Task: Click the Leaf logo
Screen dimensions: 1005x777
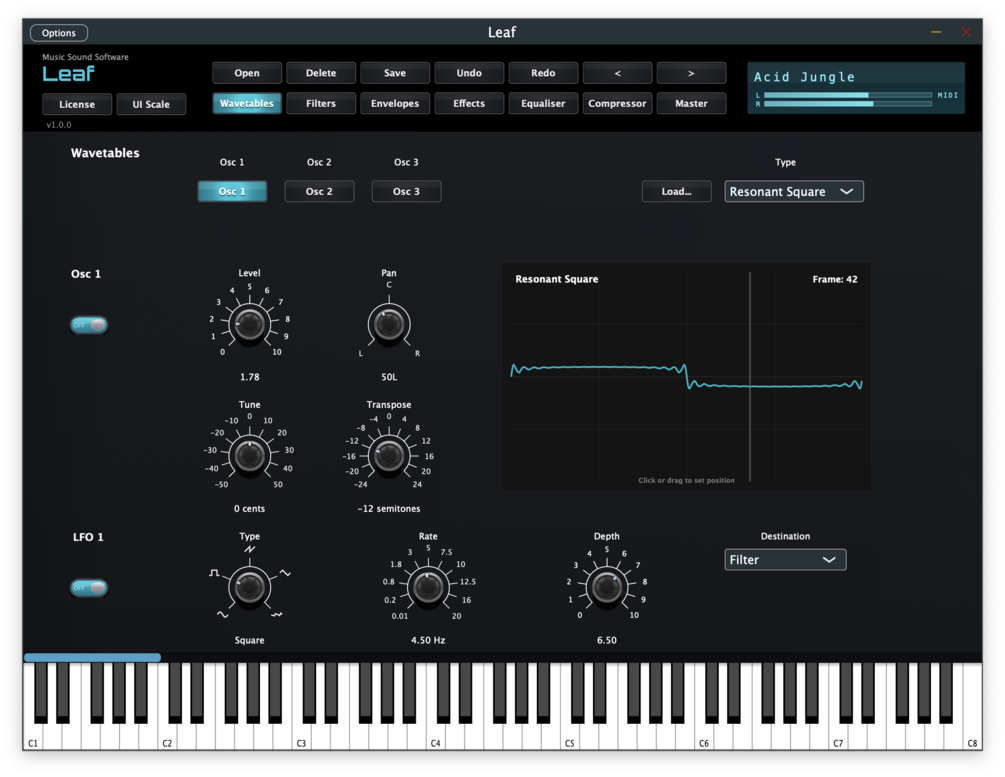Action: 69,74
